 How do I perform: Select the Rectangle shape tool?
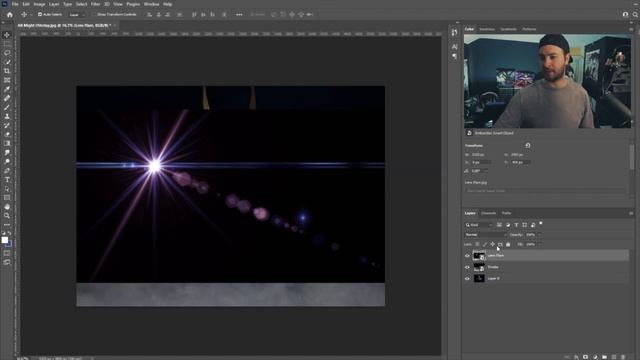[x=7, y=198]
